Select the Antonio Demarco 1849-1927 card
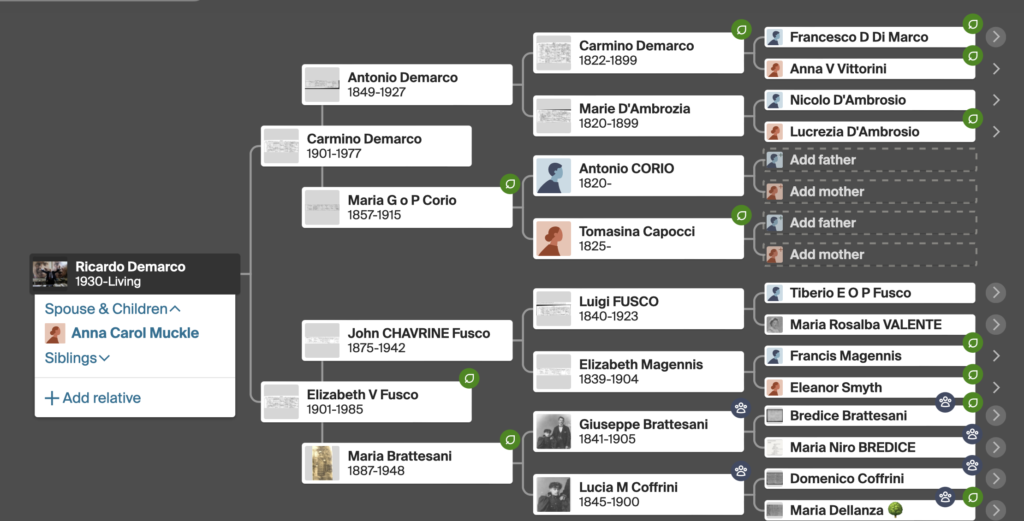 407,84
